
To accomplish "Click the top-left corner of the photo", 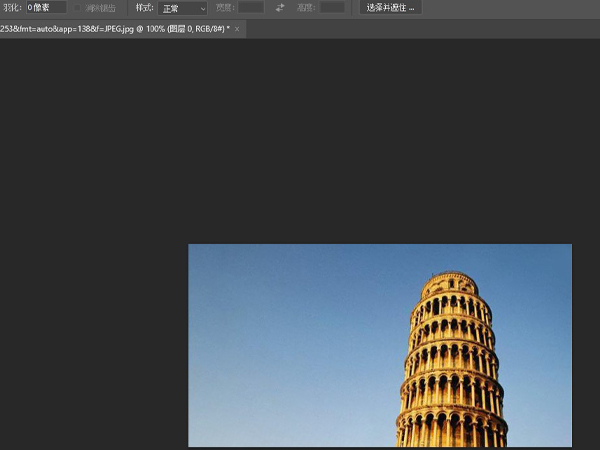I will [191, 247].
